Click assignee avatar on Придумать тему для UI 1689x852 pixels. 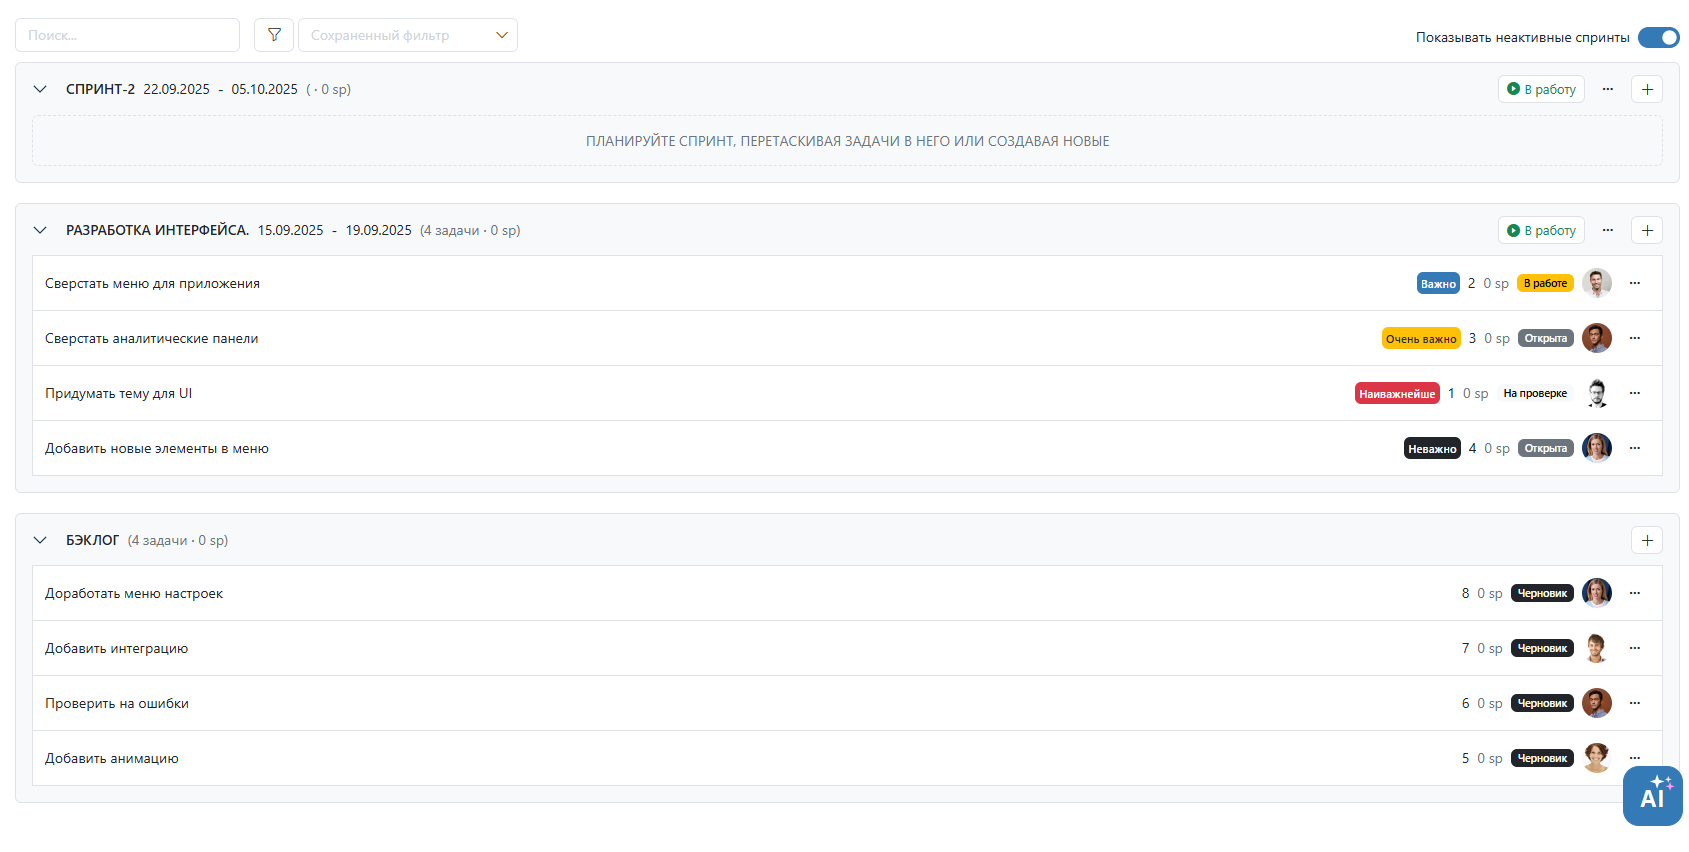pyautogui.click(x=1597, y=393)
